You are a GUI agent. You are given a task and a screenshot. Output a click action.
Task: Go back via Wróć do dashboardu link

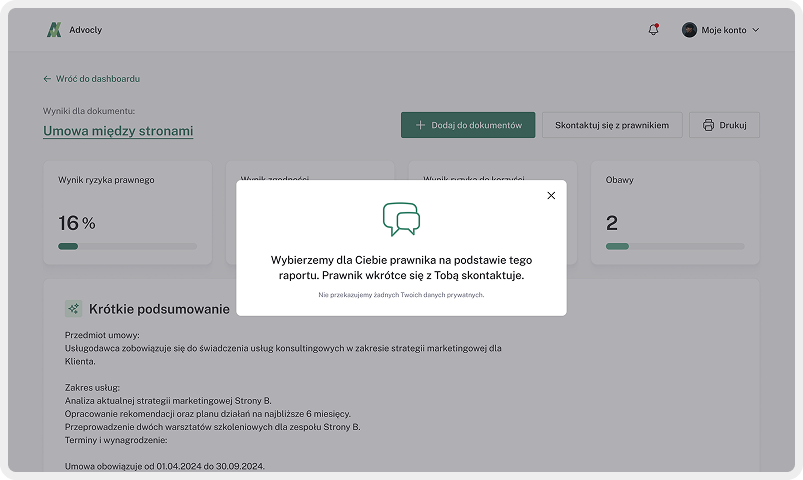92,79
